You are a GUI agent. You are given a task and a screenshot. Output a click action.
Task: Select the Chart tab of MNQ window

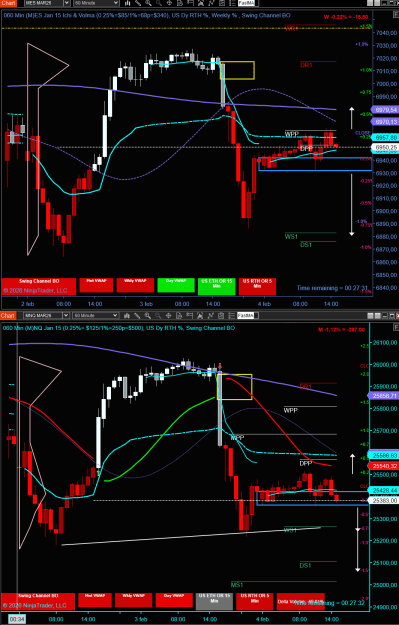8,316
